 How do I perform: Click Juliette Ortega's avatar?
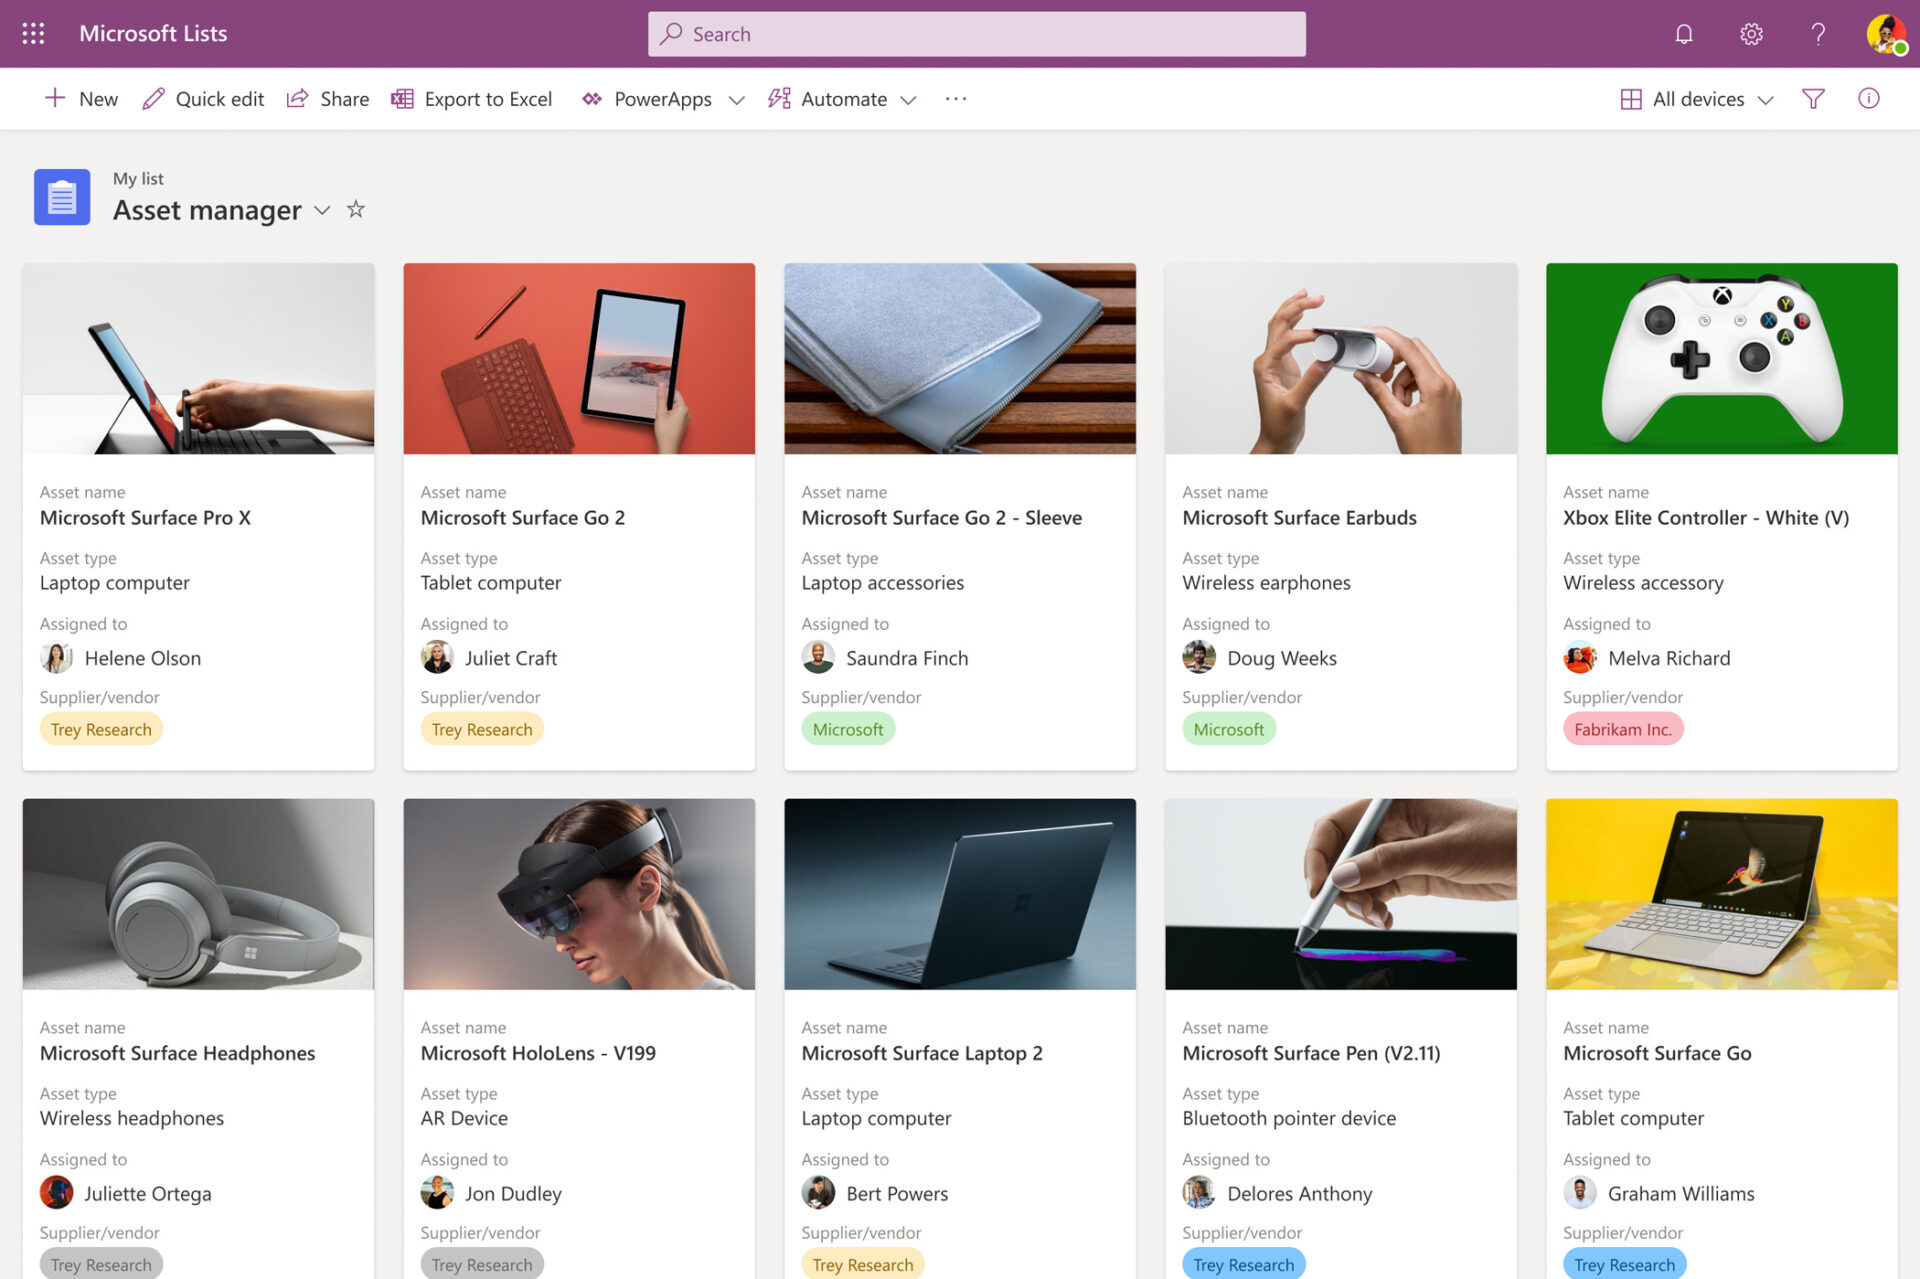click(56, 1193)
